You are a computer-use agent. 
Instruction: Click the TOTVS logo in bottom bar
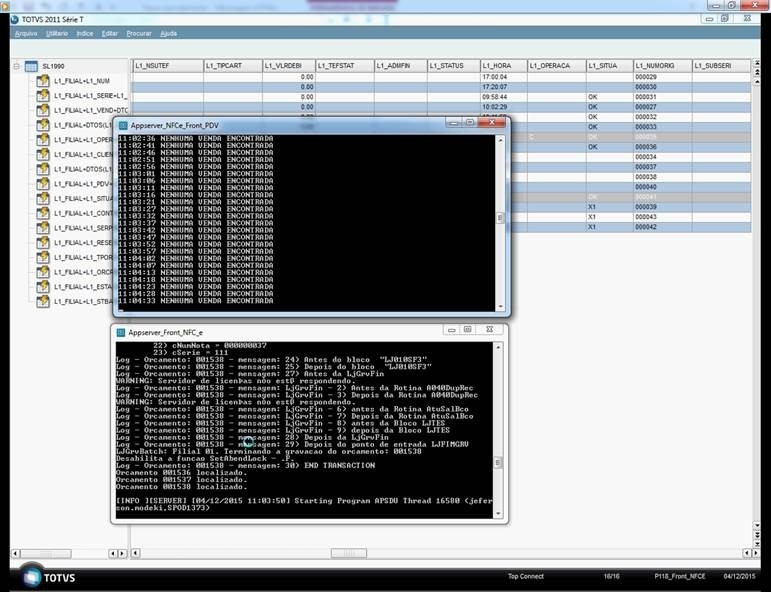50,577
